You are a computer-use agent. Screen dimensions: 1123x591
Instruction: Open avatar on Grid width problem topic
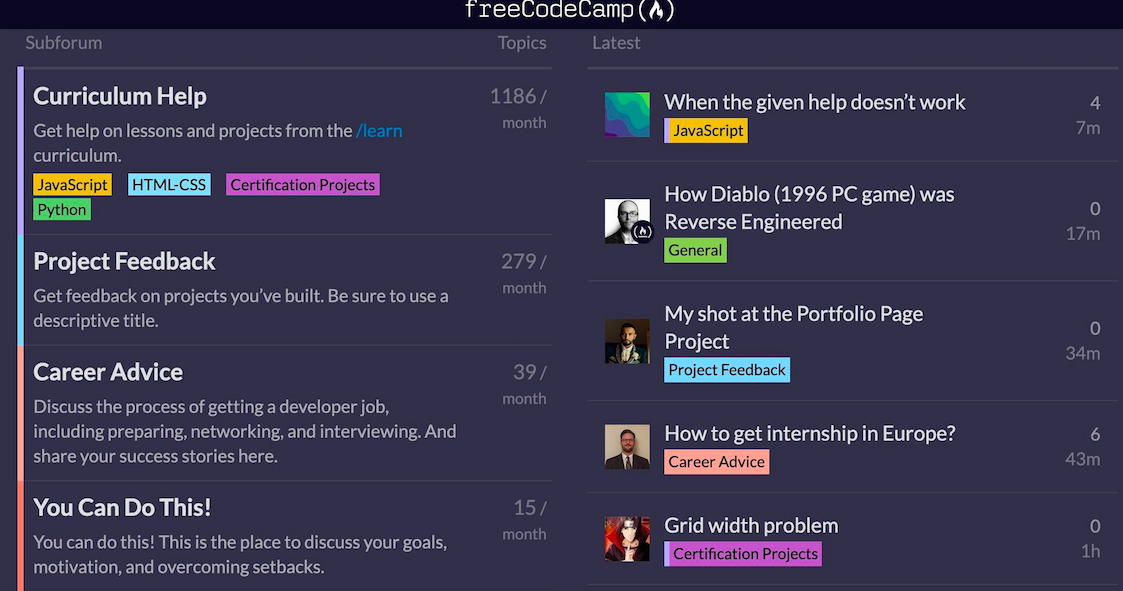[627, 539]
